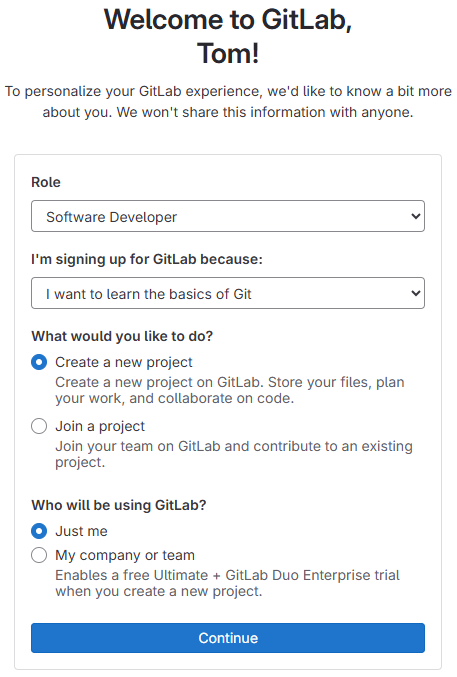Click the chevron on the learn Git basics select
The height and width of the screenshot is (677, 457).
[x=416, y=293]
